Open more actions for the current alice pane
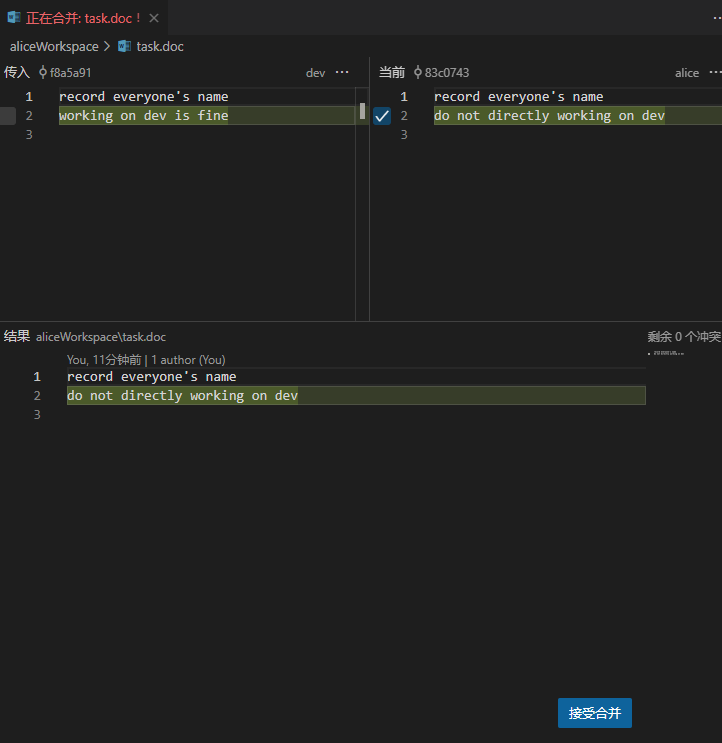Image resolution: width=722 pixels, height=743 pixels. pos(714,72)
